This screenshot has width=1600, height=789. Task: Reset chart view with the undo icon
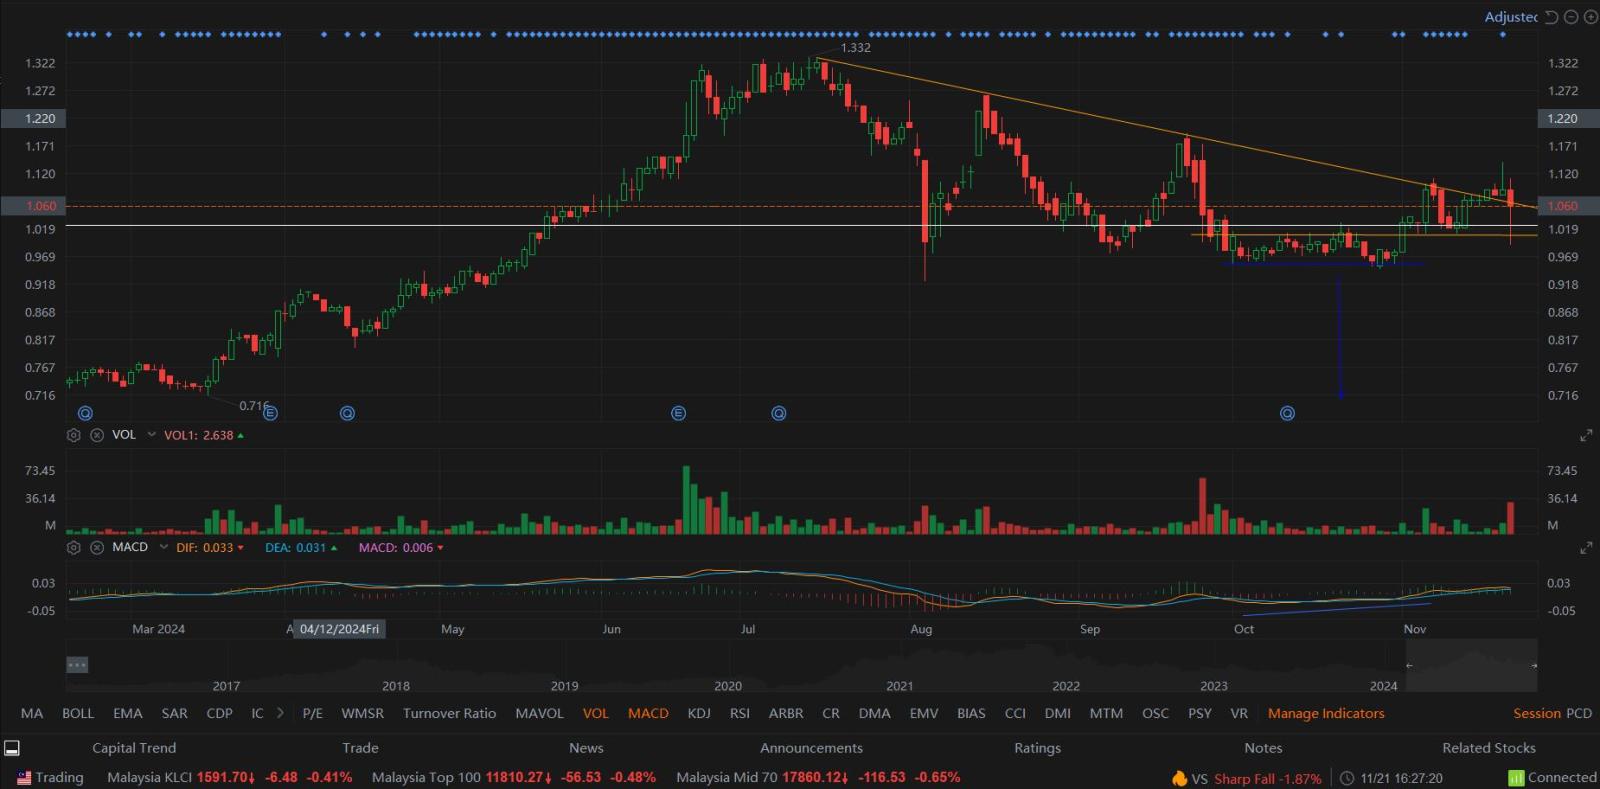coord(1552,17)
